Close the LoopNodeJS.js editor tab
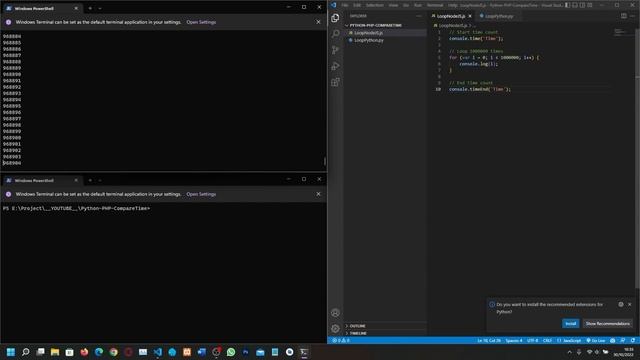This screenshot has width=640, height=360. coord(470,16)
